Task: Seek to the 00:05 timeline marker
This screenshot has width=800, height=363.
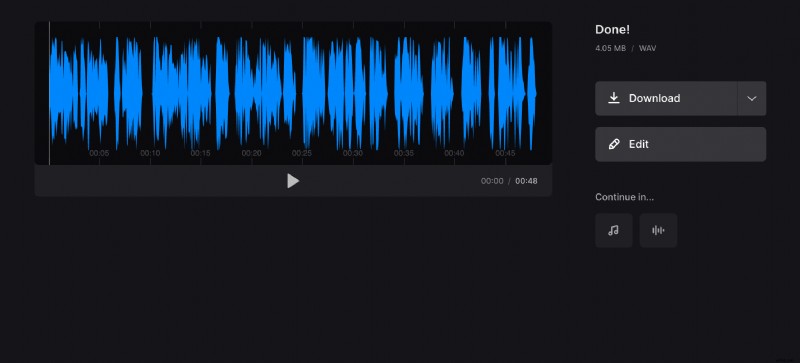Action: 99,153
